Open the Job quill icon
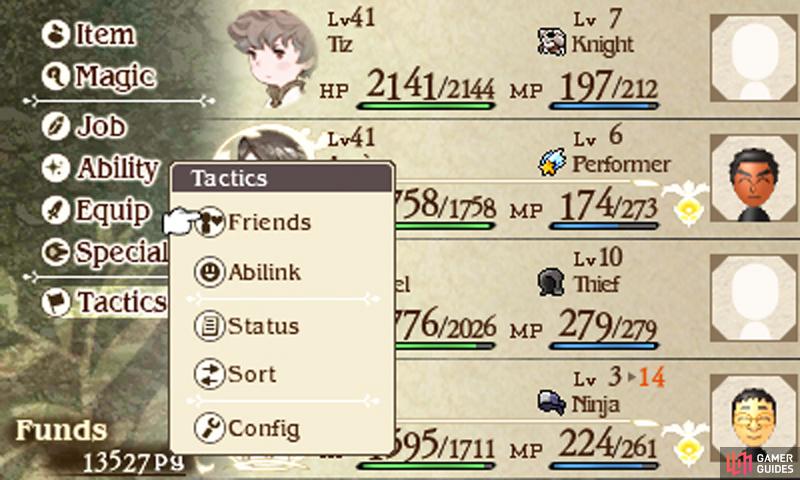Image resolution: width=800 pixels, height=480 pixels. click(x=56, y=126)
